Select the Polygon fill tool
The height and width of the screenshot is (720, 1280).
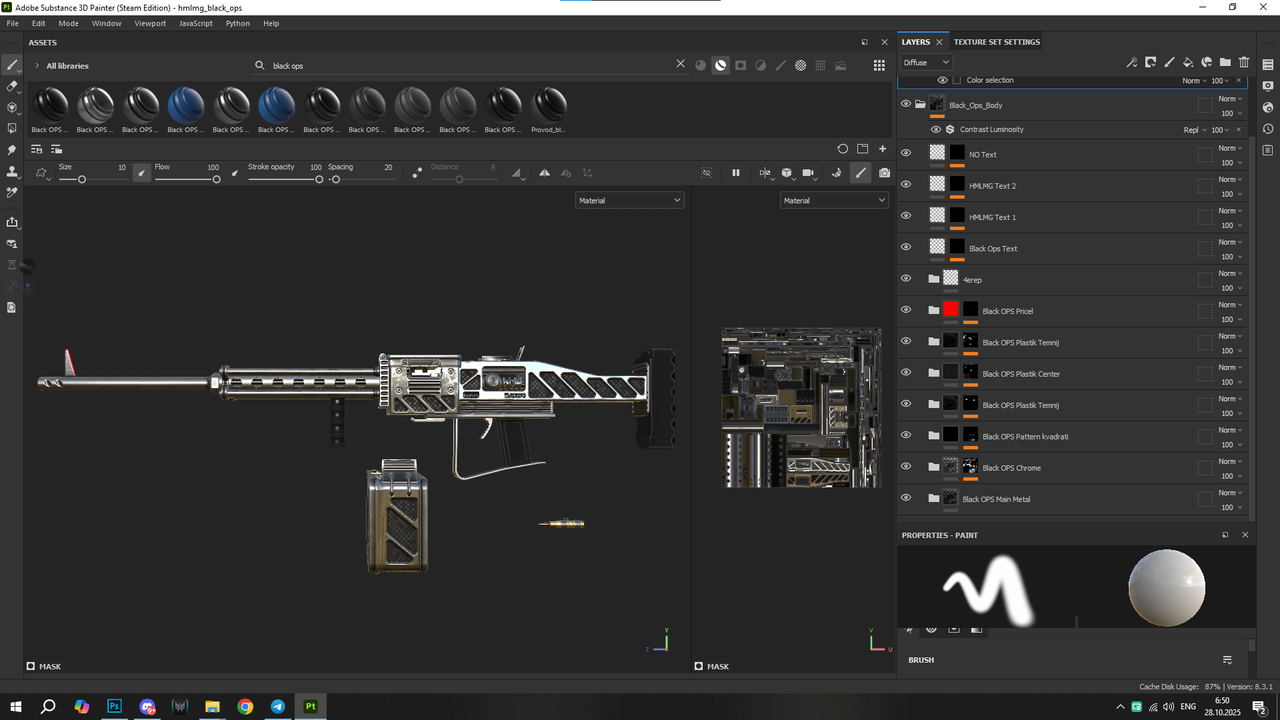[12, 128]
